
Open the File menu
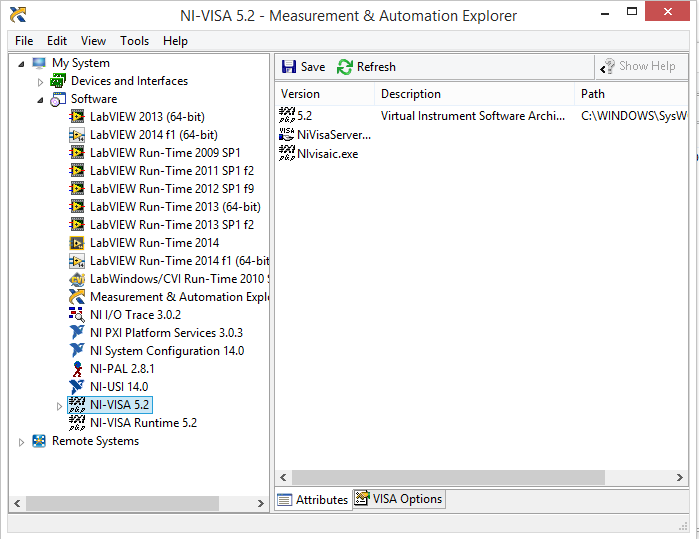pyautogui.click(x=24, y=41)
